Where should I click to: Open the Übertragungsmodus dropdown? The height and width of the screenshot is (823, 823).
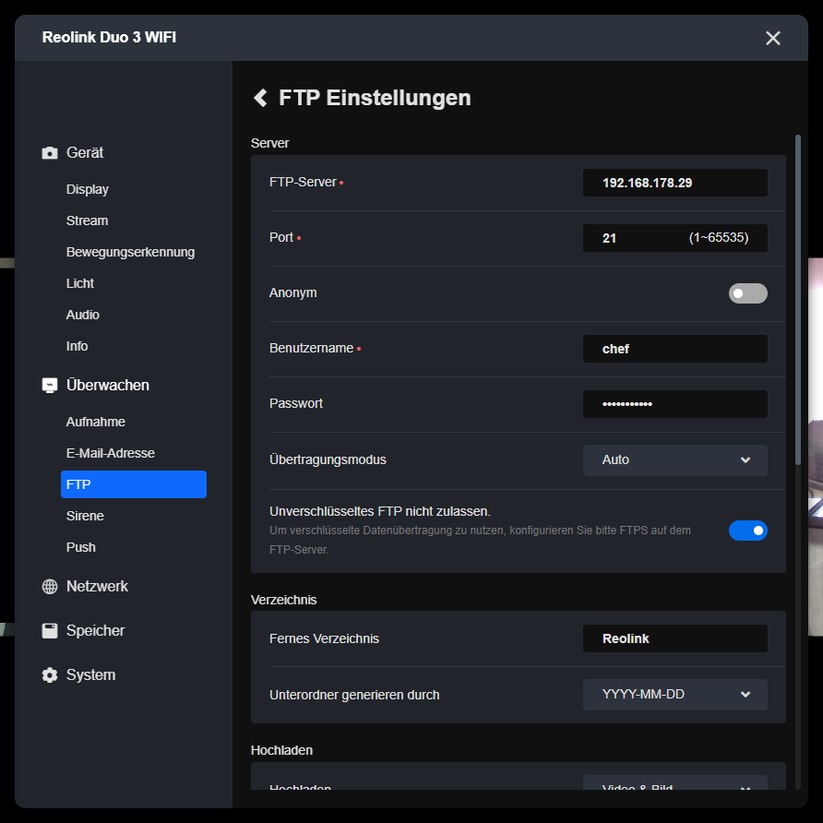point(674,459)
